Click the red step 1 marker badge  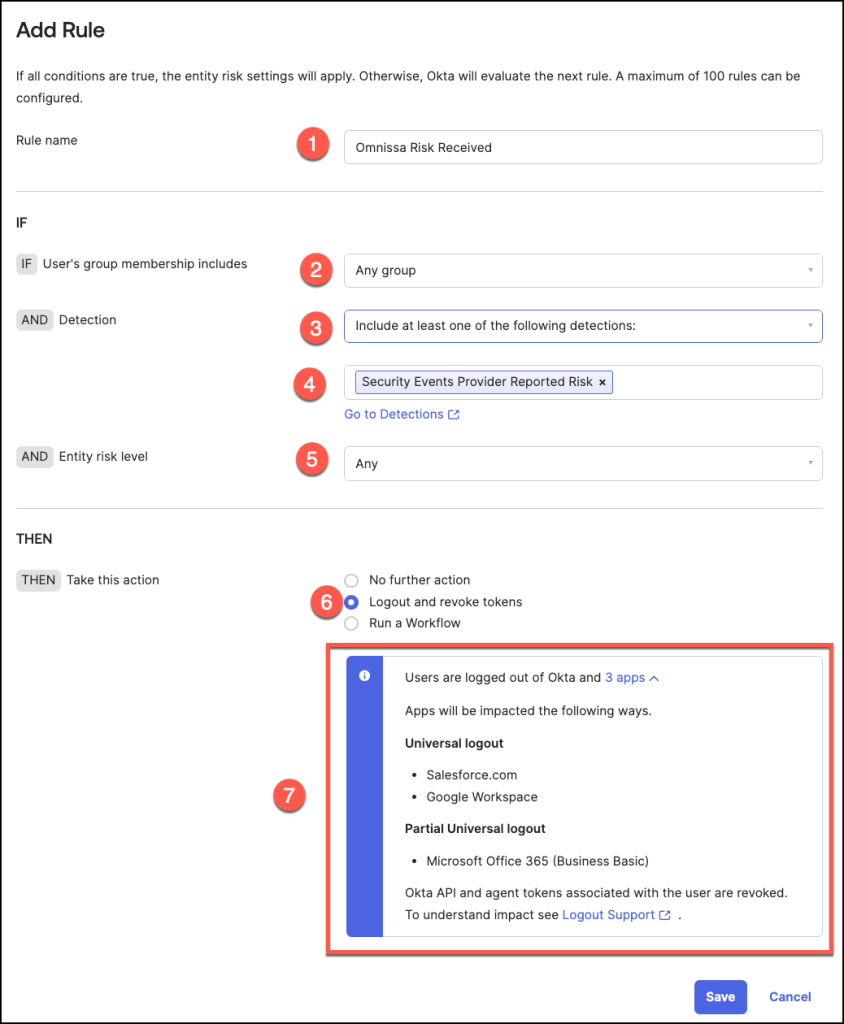(x=313, y=146)
